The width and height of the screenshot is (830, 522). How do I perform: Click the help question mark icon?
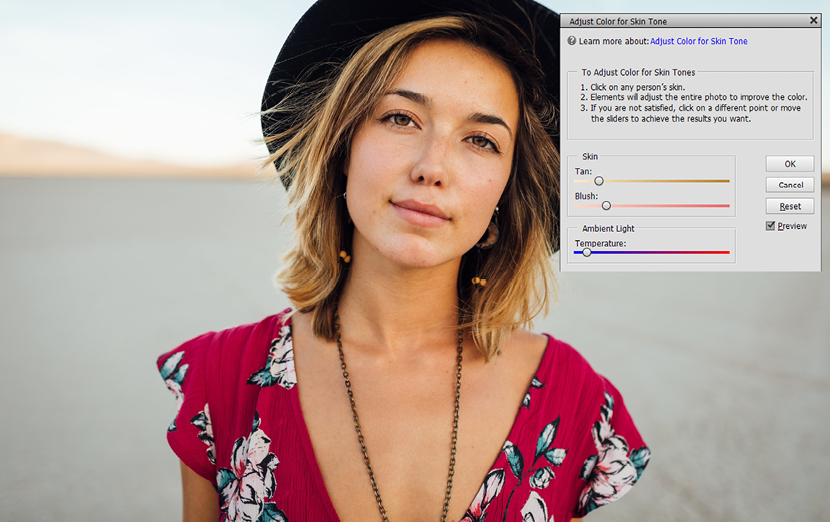tap(572, 41)
